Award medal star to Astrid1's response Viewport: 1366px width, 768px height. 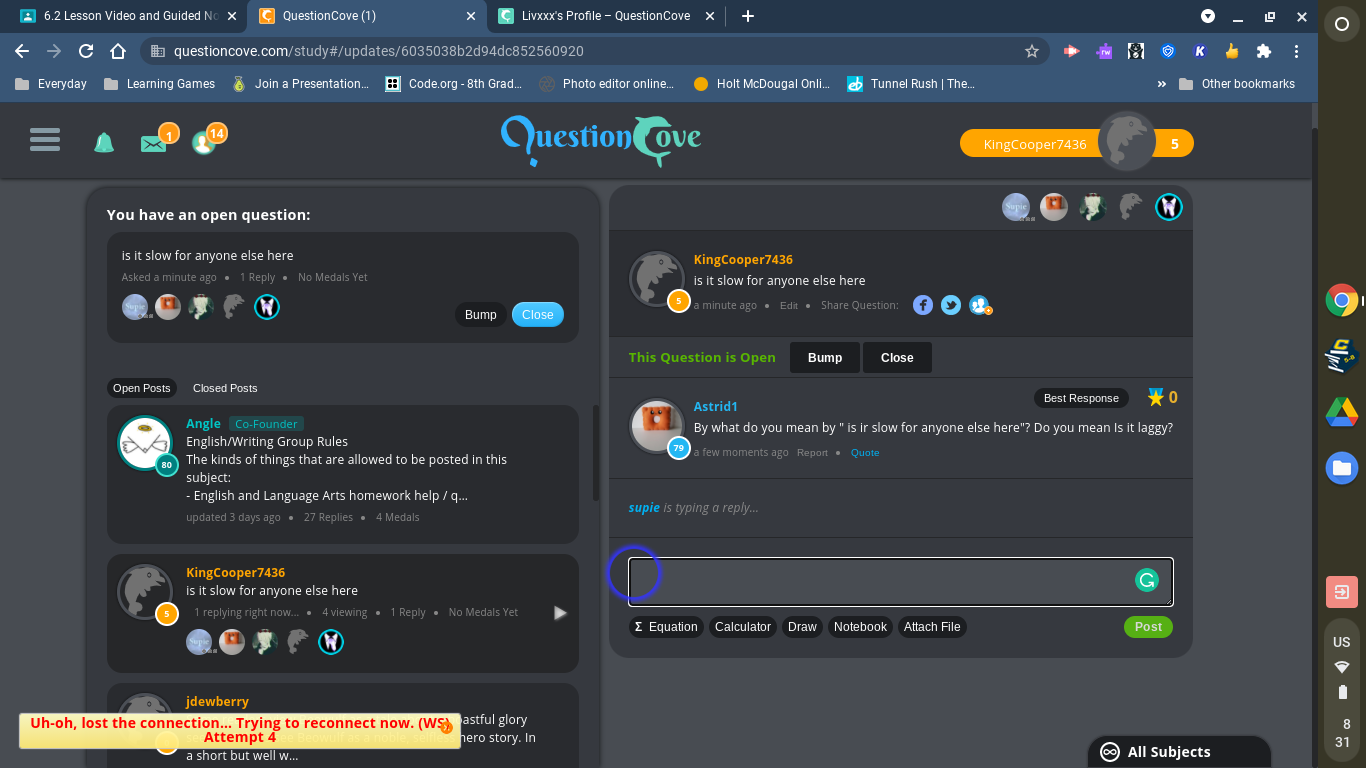click(1156, 398)
